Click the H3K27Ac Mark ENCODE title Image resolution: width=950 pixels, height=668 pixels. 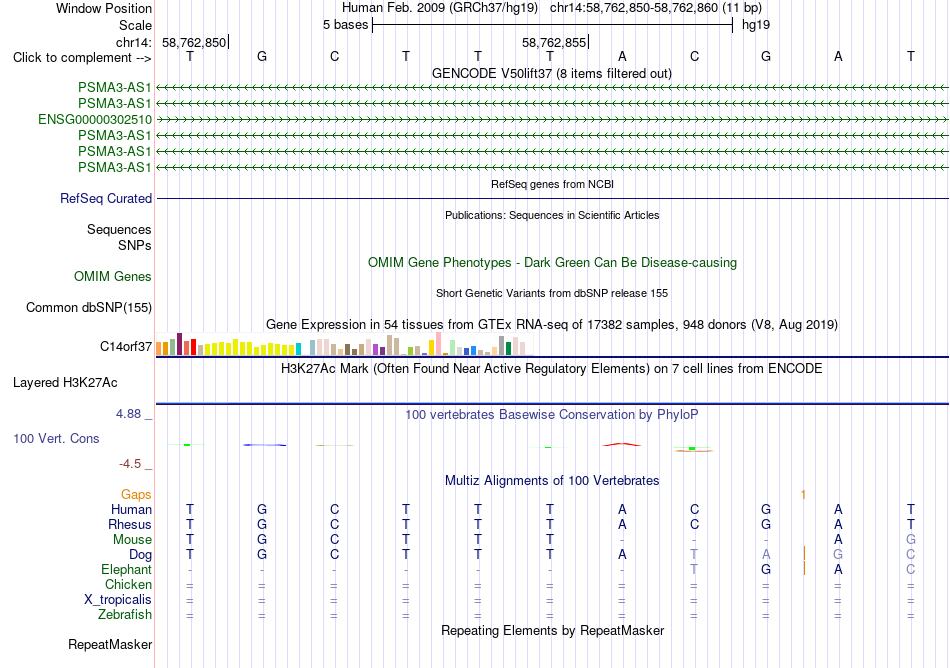click(x=551, y=368)
